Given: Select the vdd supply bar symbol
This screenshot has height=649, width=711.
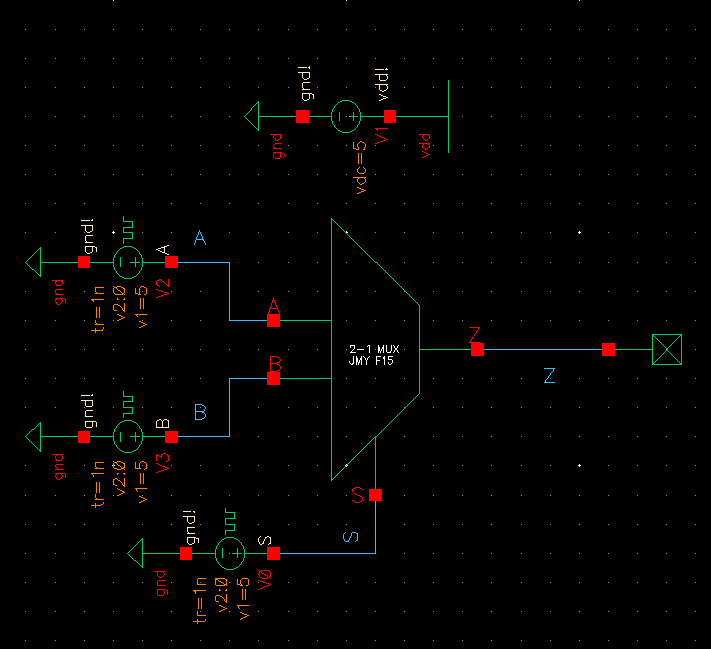Looking at the screenshot, I should (x=448, y=117).
